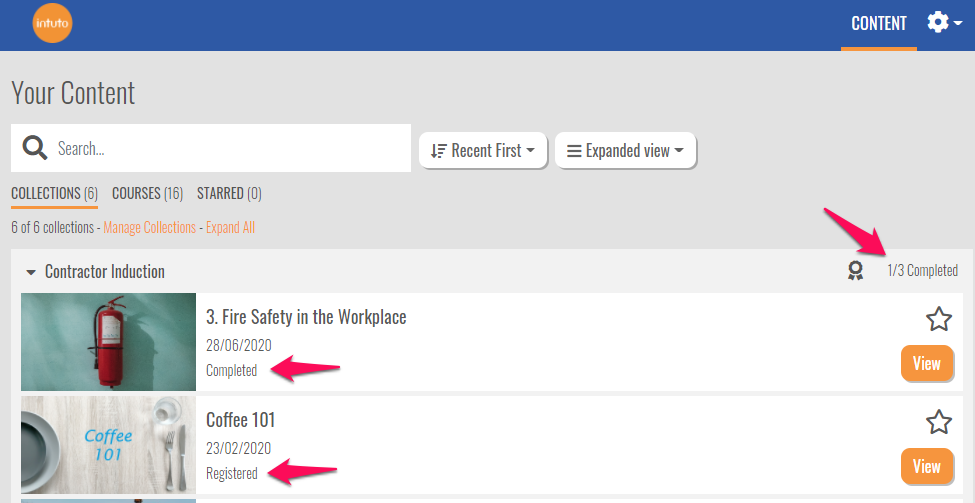Click the Coffee 101 course thumbnail
This screenshot has width=975, height=503.
point(108,444)
